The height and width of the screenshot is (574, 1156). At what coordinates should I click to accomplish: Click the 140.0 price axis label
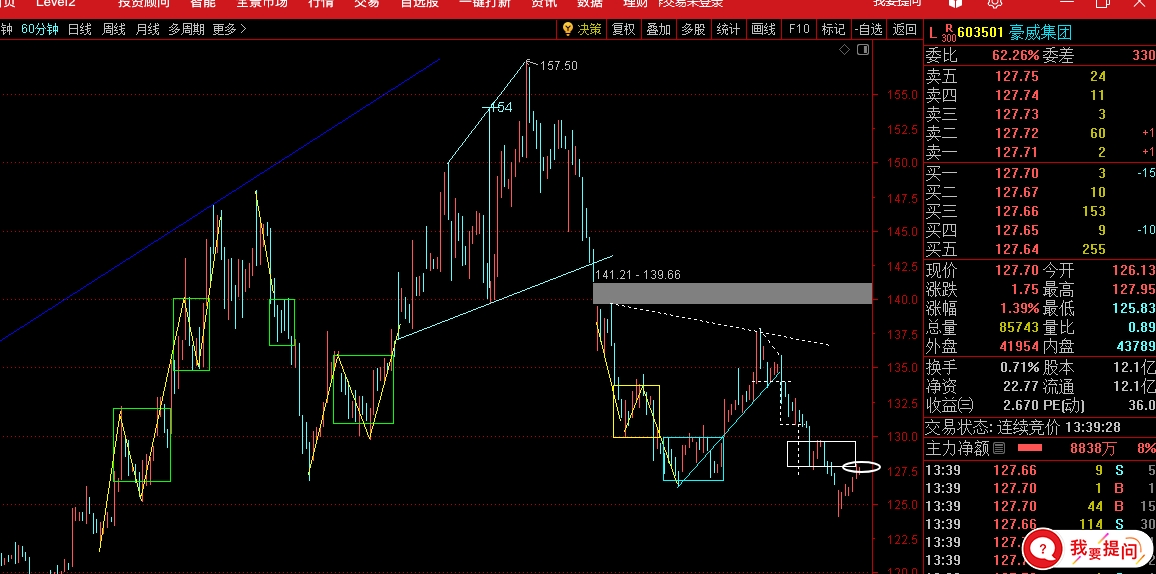[x=901, y=300]
